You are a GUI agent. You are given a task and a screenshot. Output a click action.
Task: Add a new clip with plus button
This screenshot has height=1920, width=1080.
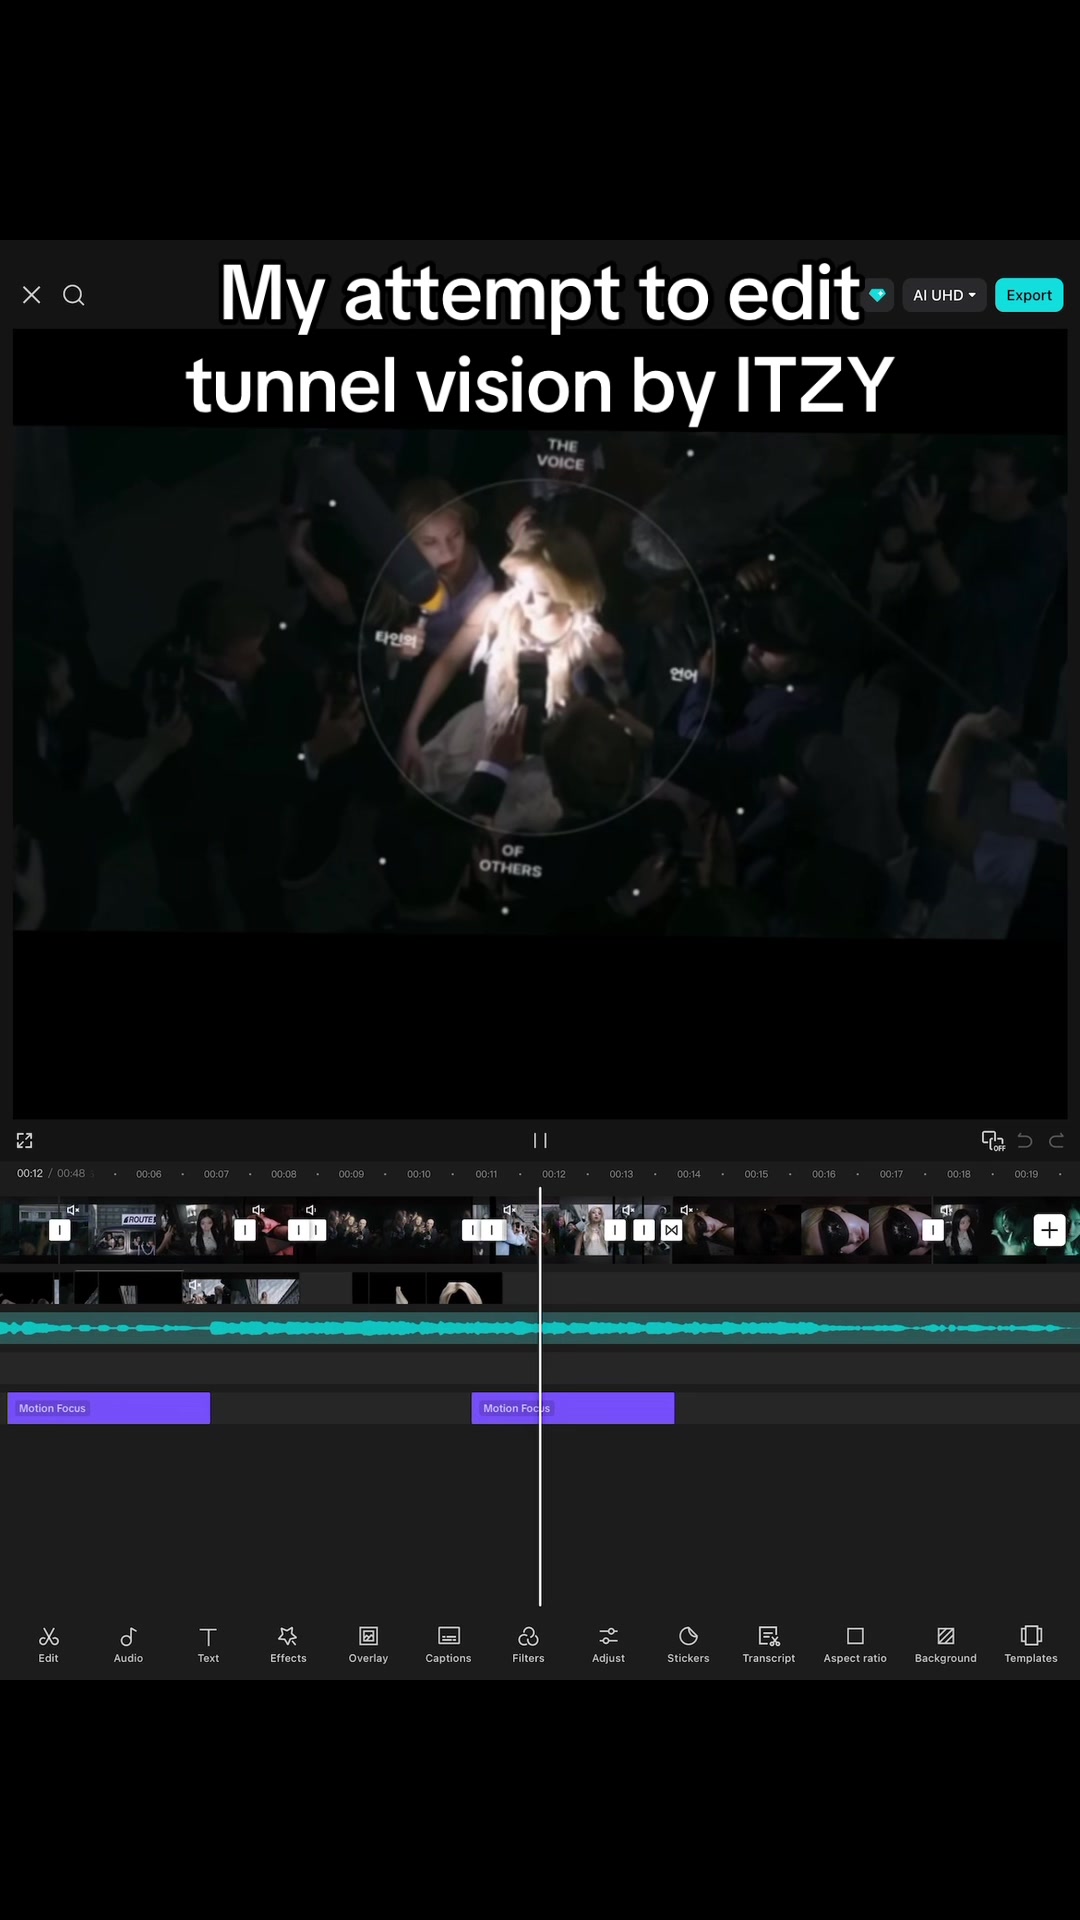coord(1049,1230)
